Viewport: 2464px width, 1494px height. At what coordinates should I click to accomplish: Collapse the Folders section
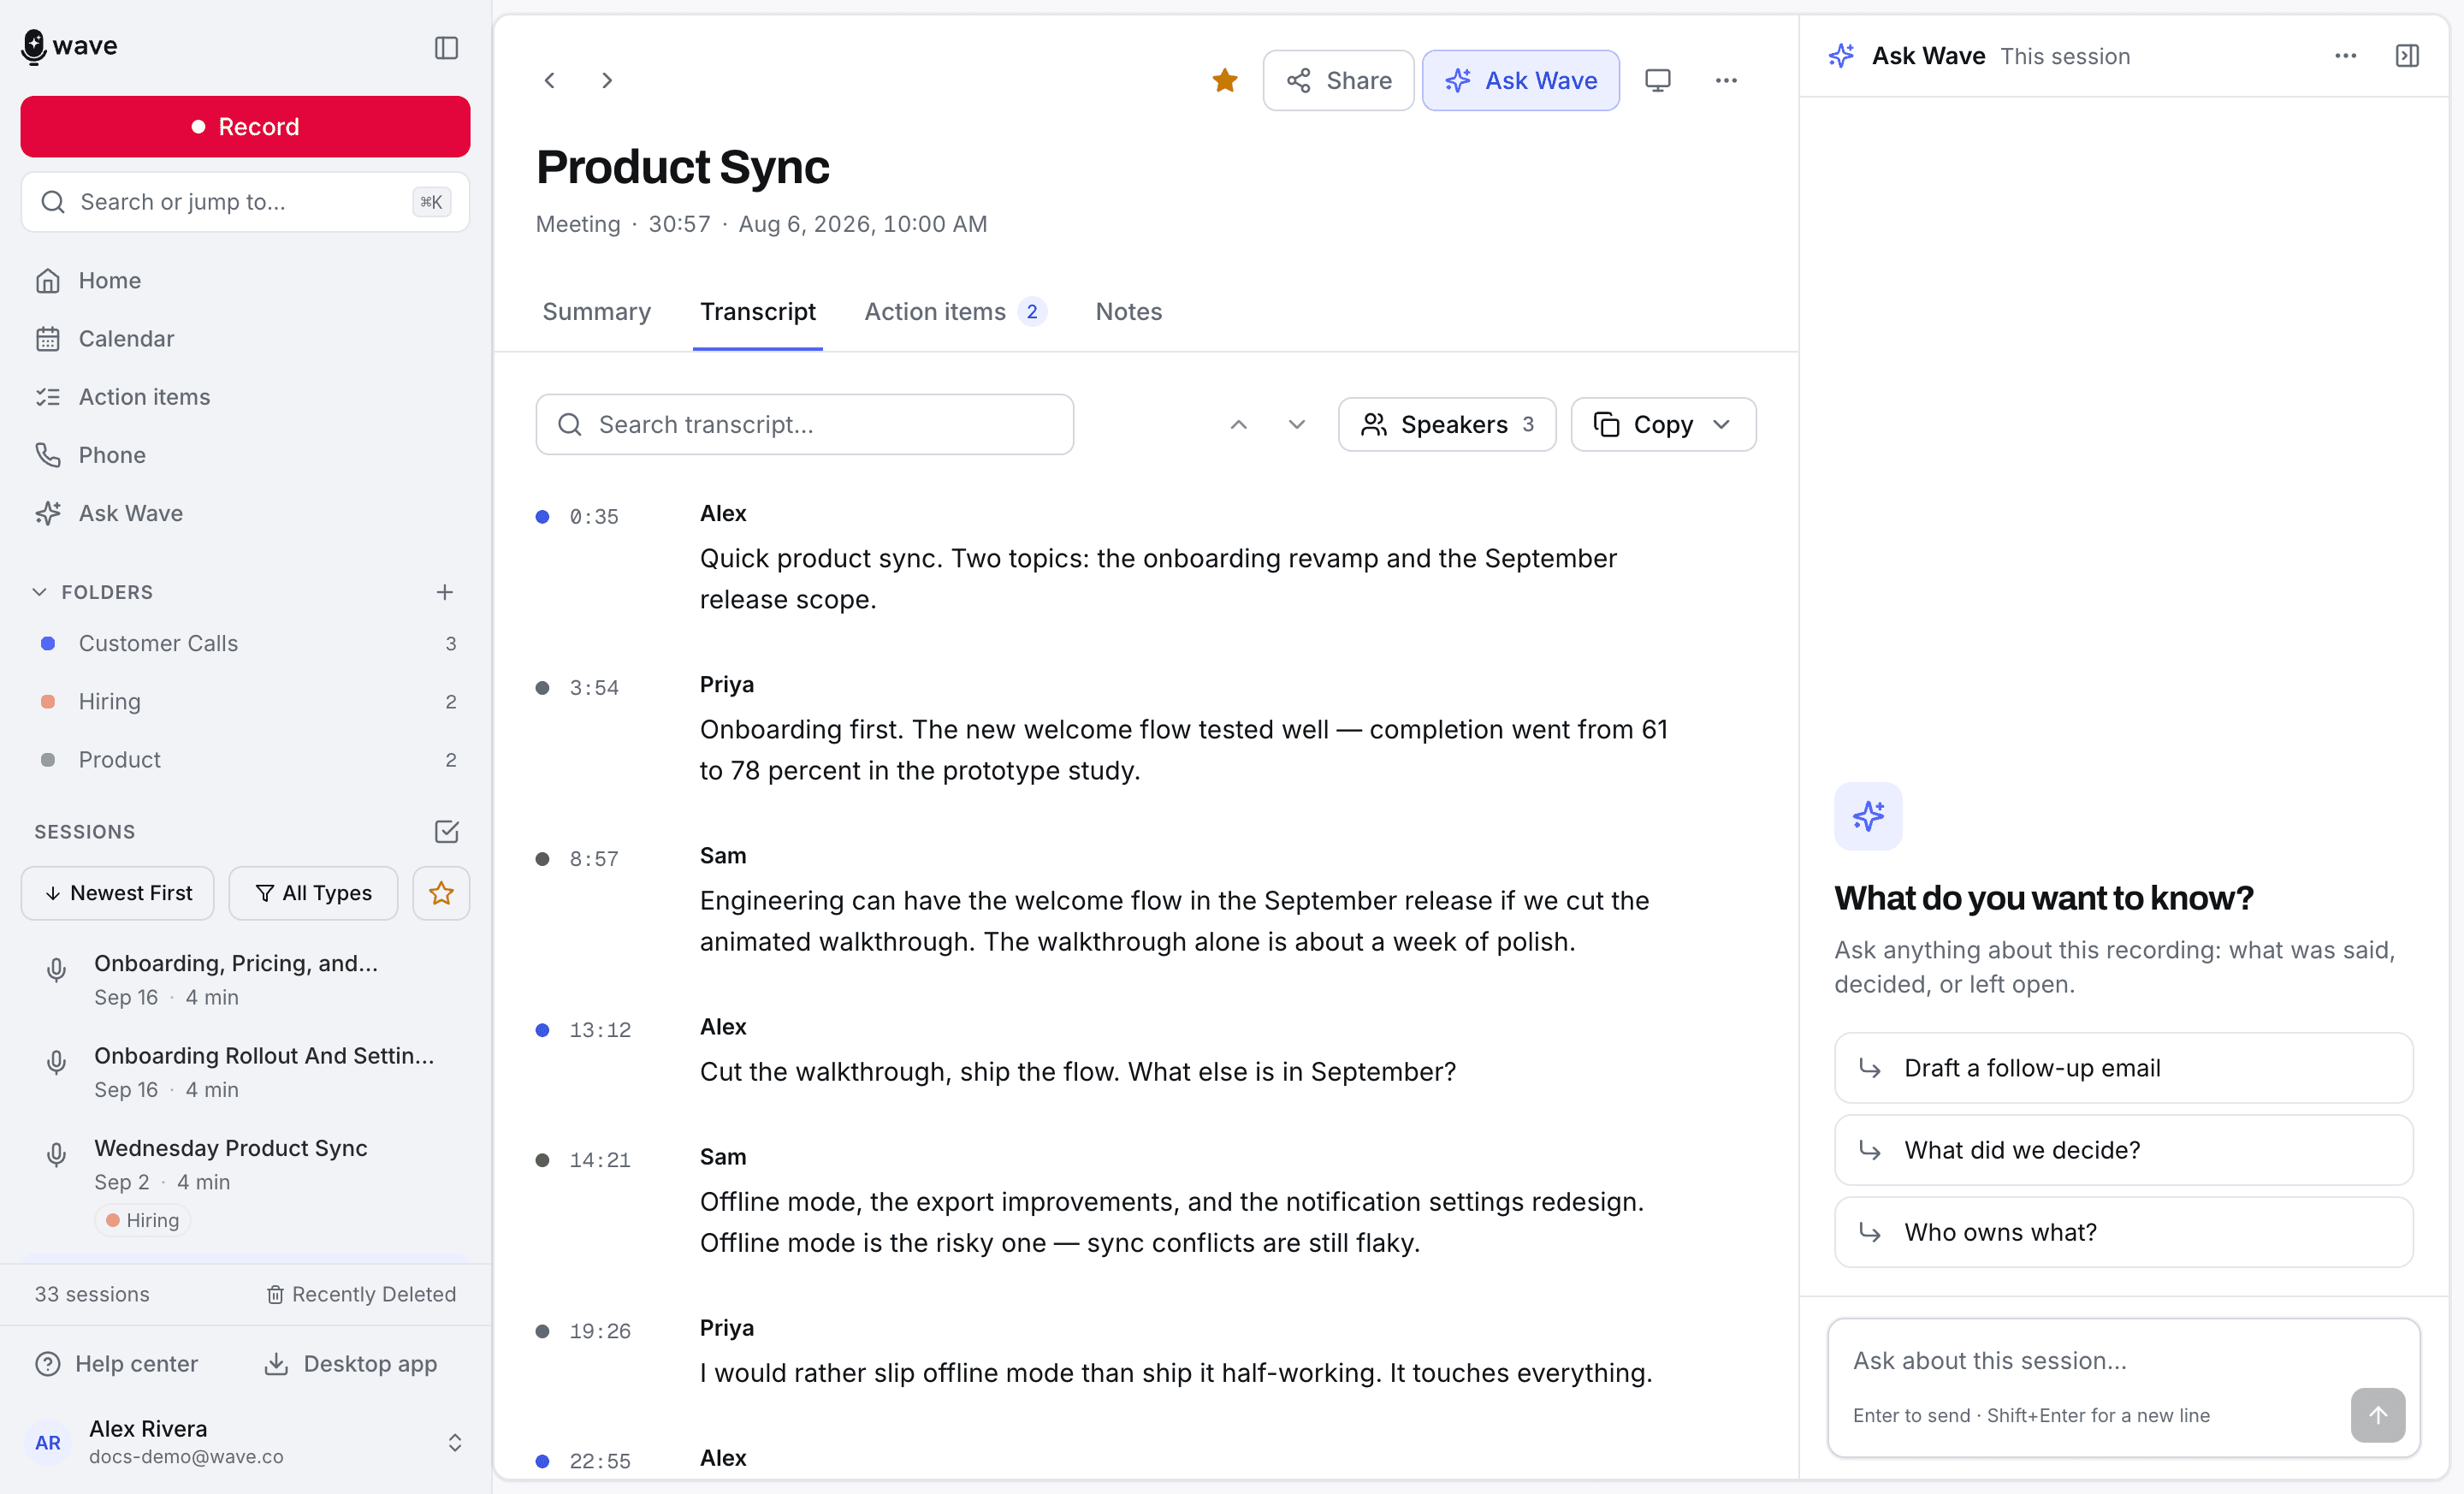pos(92,592)
